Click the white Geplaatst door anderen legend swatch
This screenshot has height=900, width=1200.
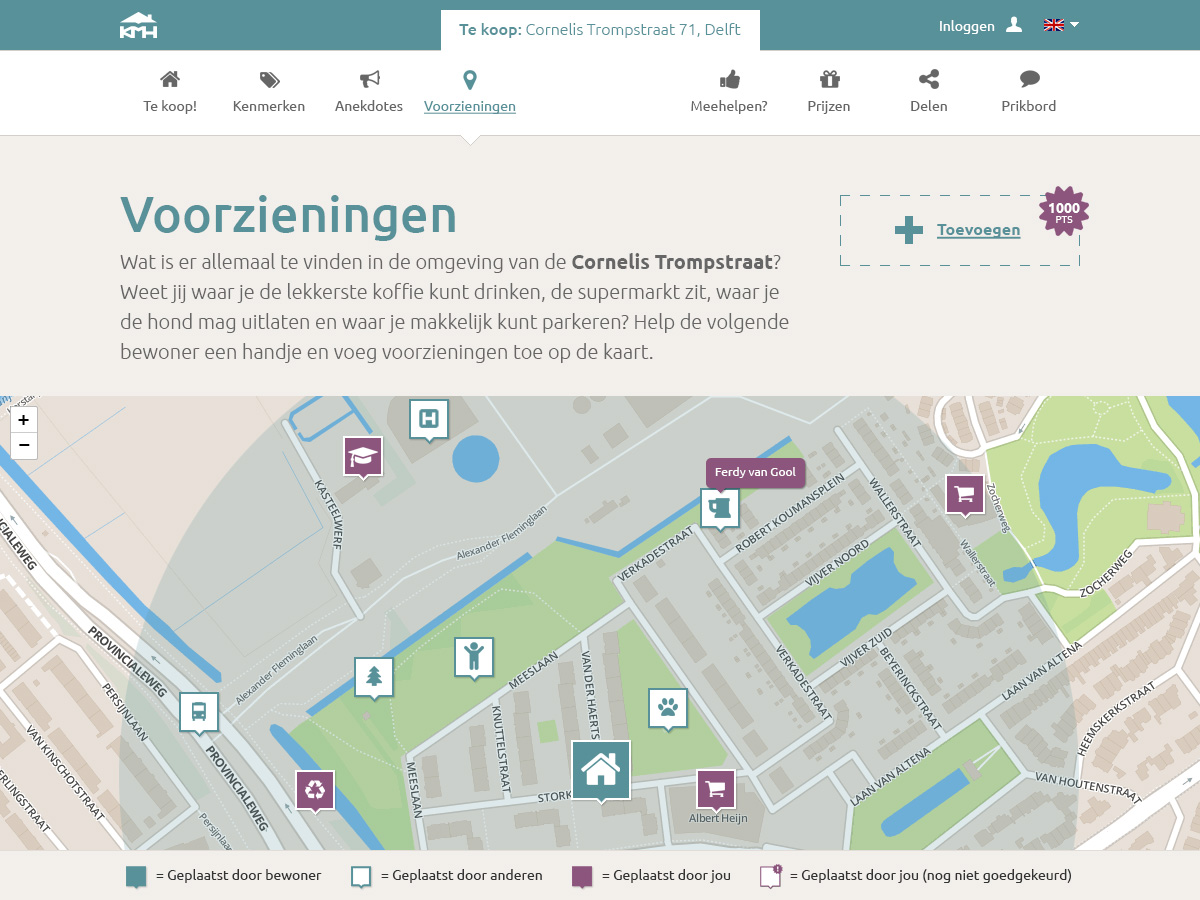pyautogui.click(x=361, y=877)
